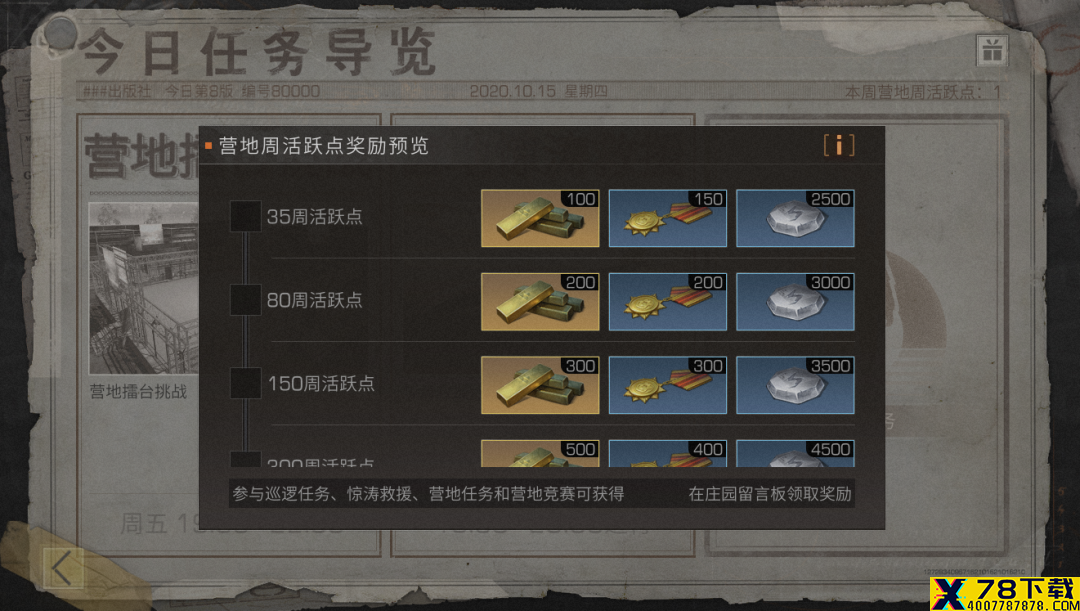Toggle the 35周活跃点 milestone box
This screenshot has width=1080, height=611.
click(x=246, y=216)
